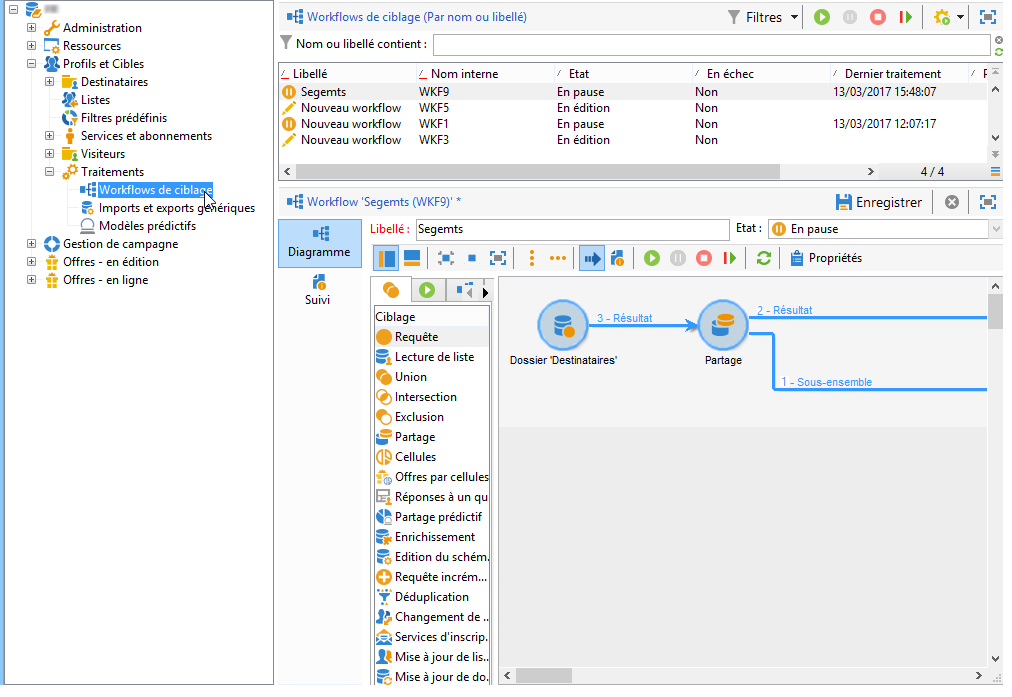Open the gear actions dropdown arrow
This screenshot has height=697, width=1012.
(960, 17)
